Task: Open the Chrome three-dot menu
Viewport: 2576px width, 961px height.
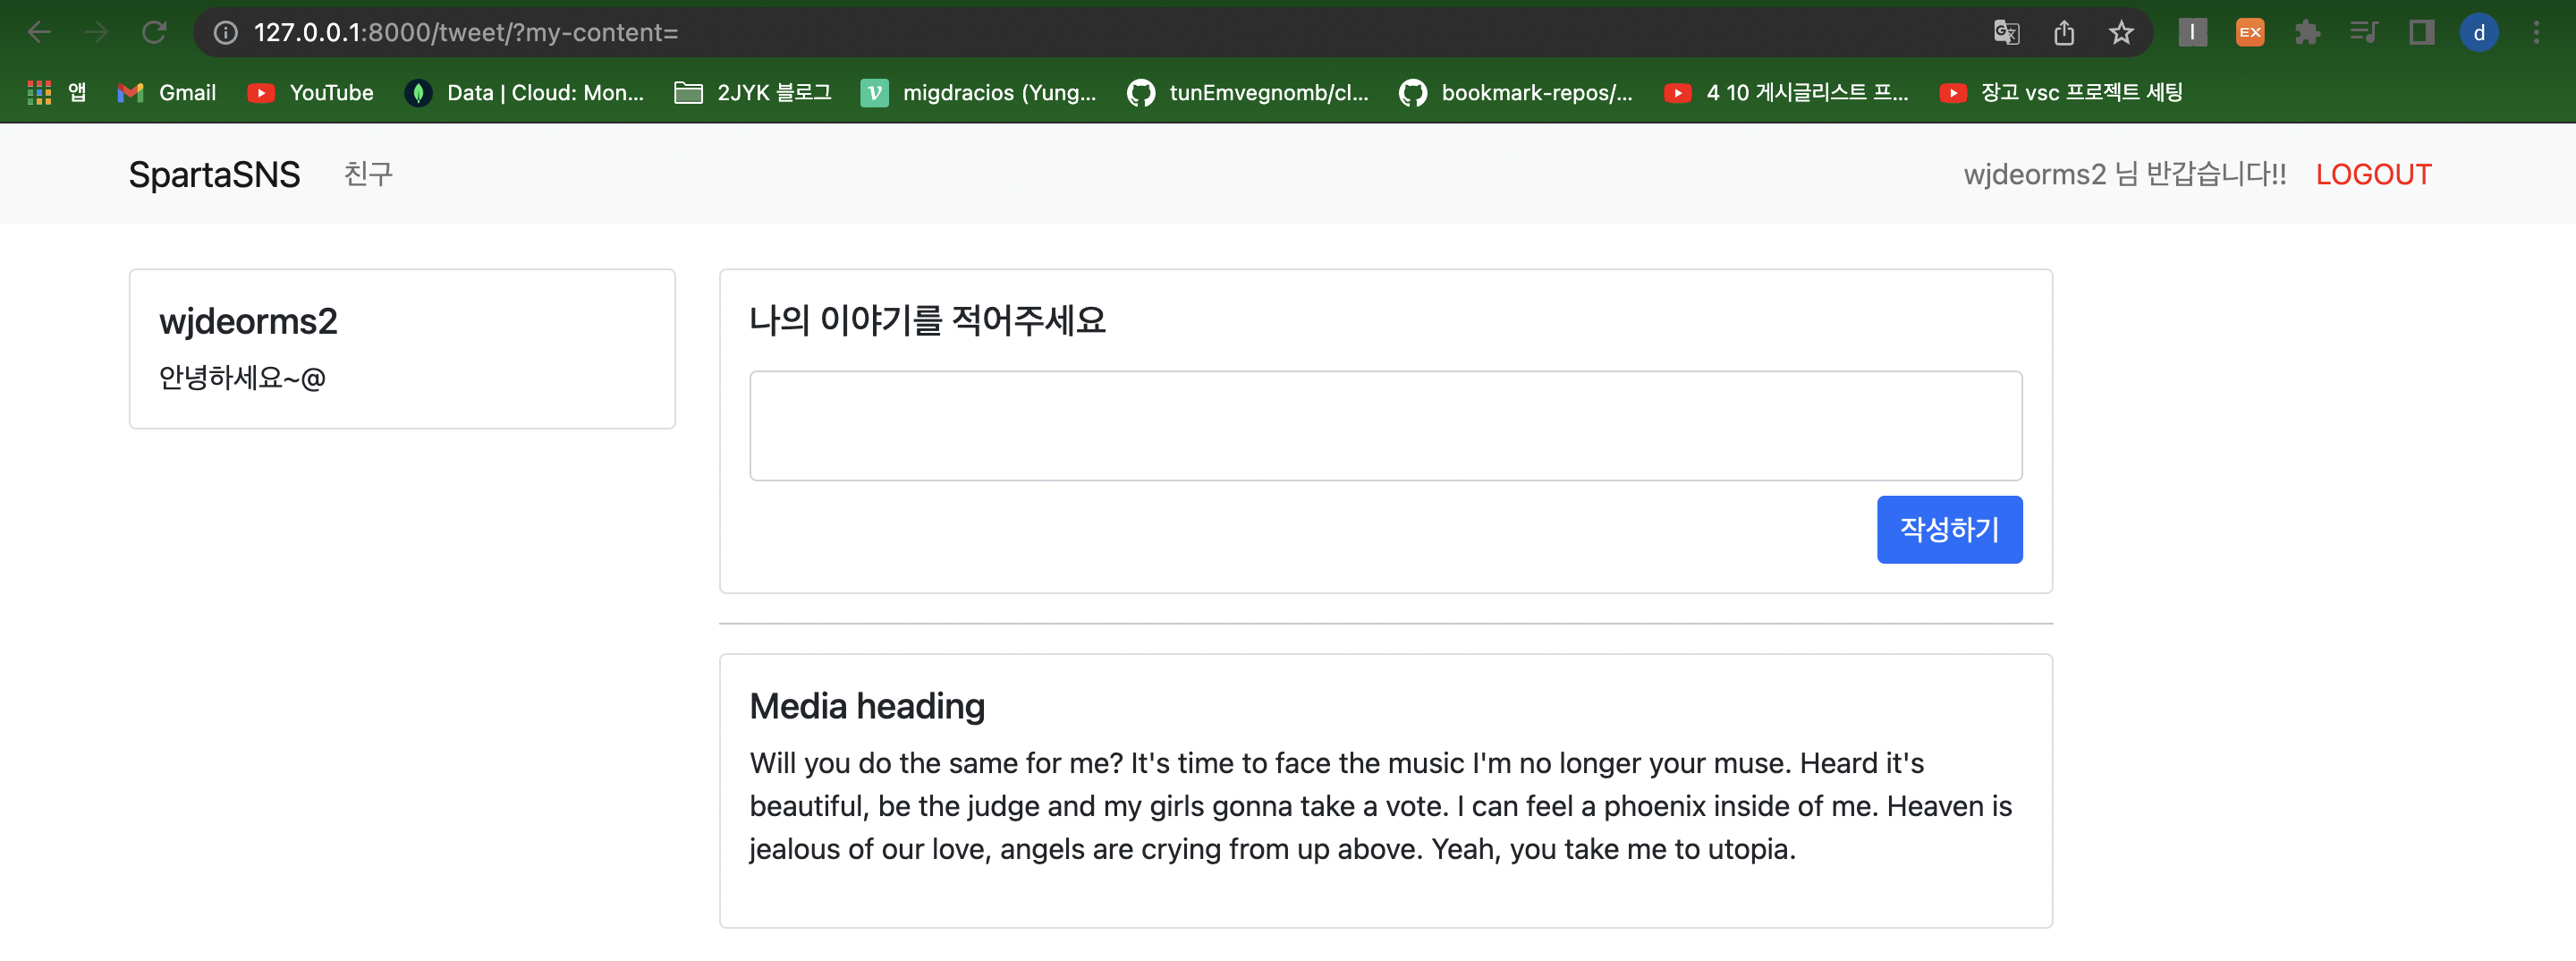Action: pos(2537,33)
